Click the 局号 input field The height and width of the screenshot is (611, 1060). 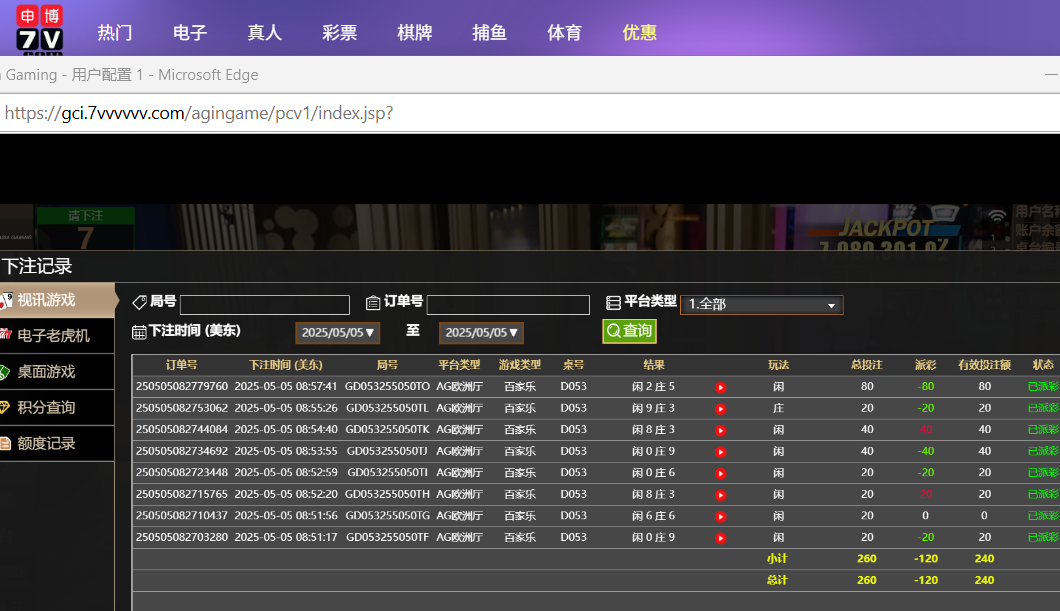[264, 305]
